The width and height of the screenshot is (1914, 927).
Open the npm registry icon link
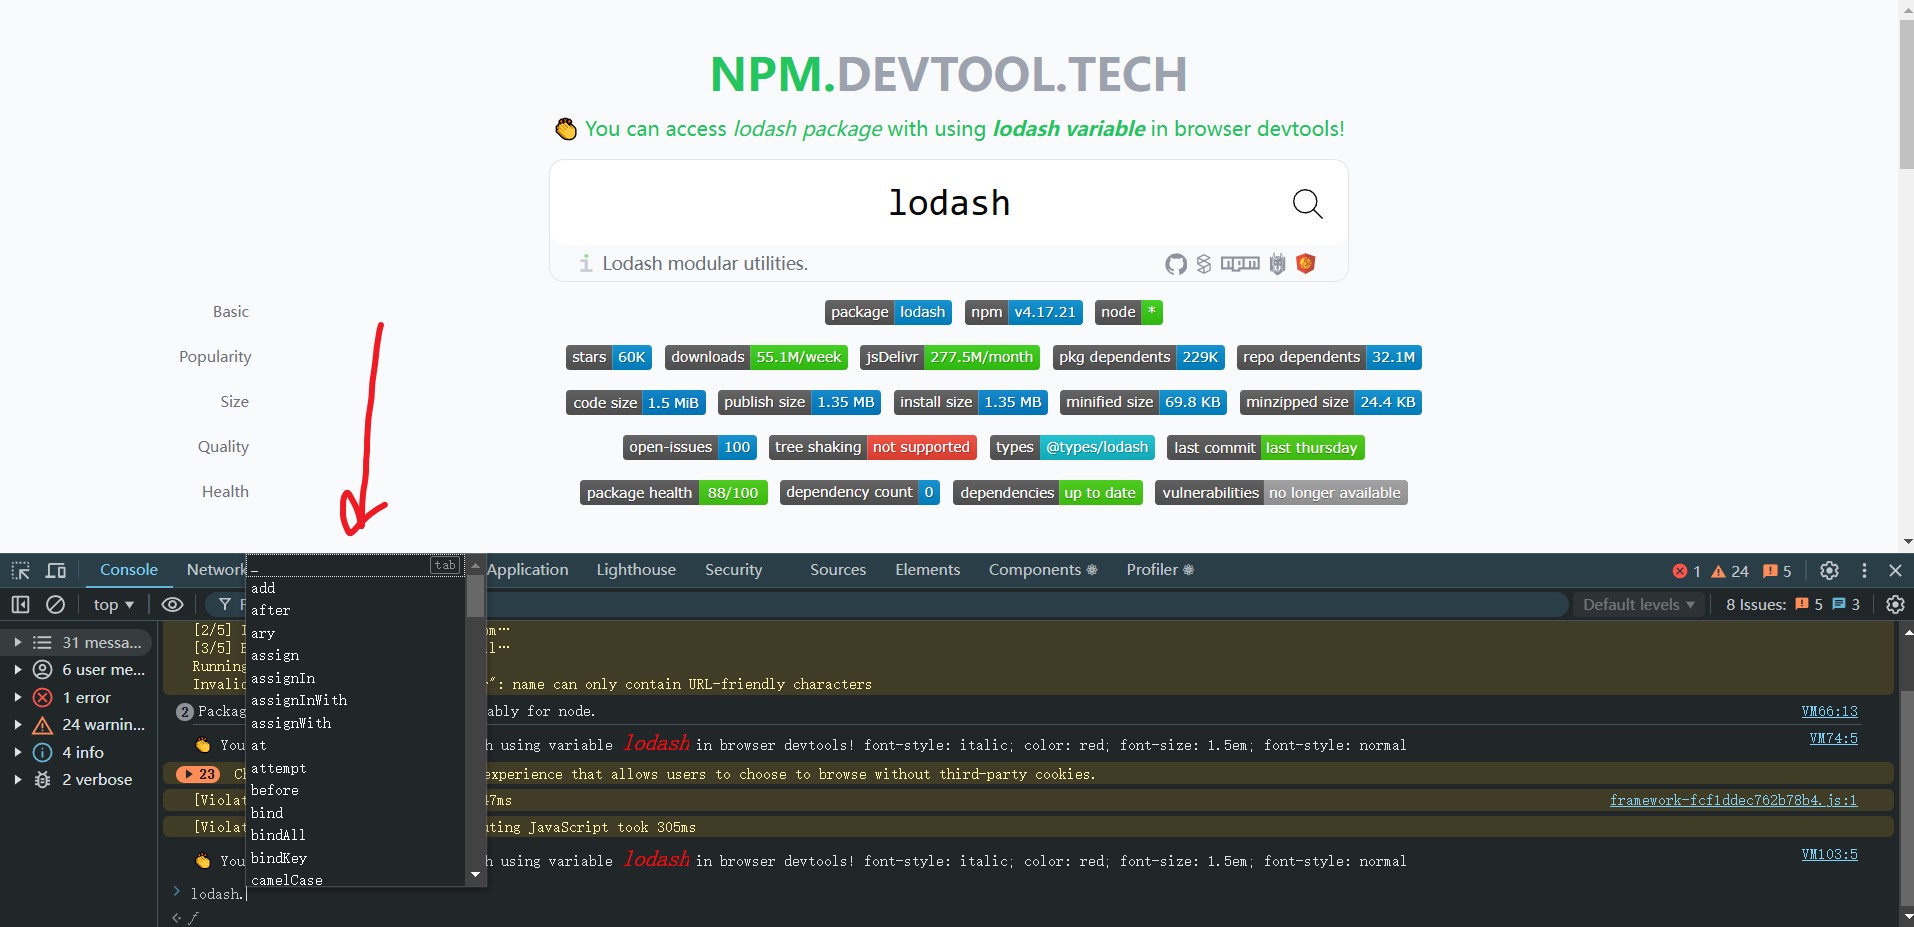pos(1240,264)
